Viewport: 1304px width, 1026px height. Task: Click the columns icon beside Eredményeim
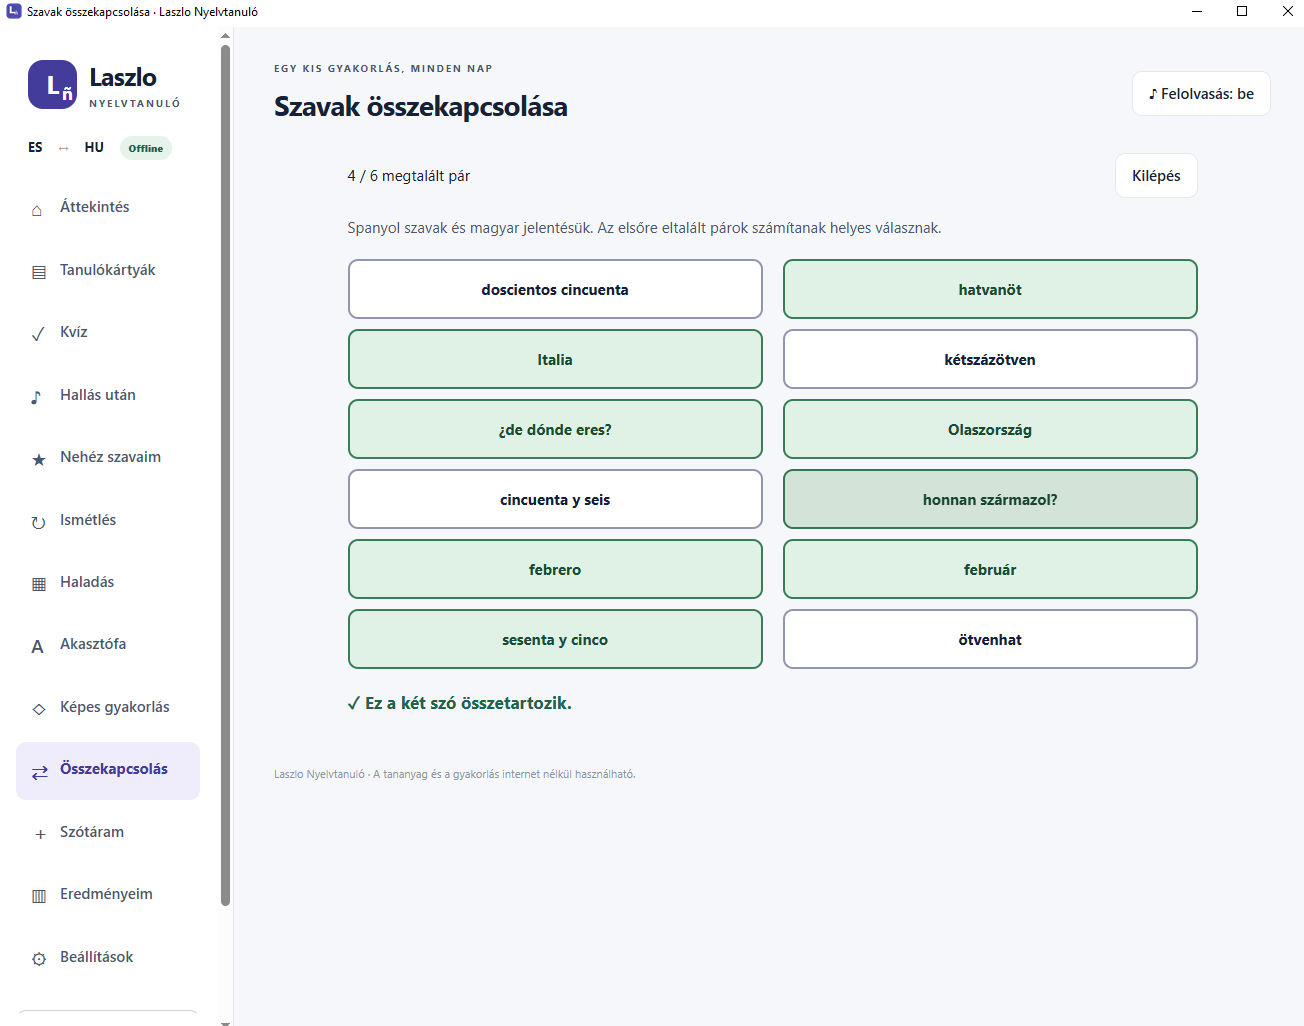(38, 896)
